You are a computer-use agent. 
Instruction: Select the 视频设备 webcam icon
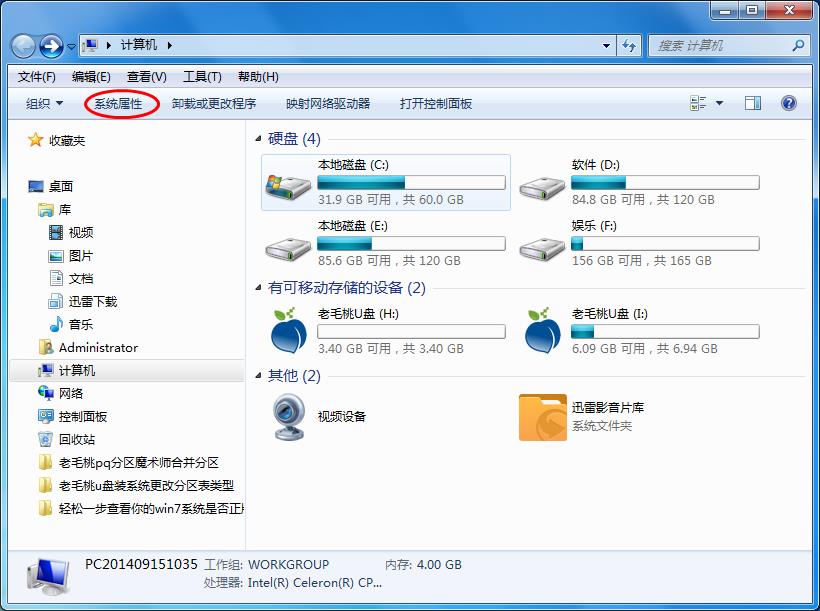click(x=288, y=417)
